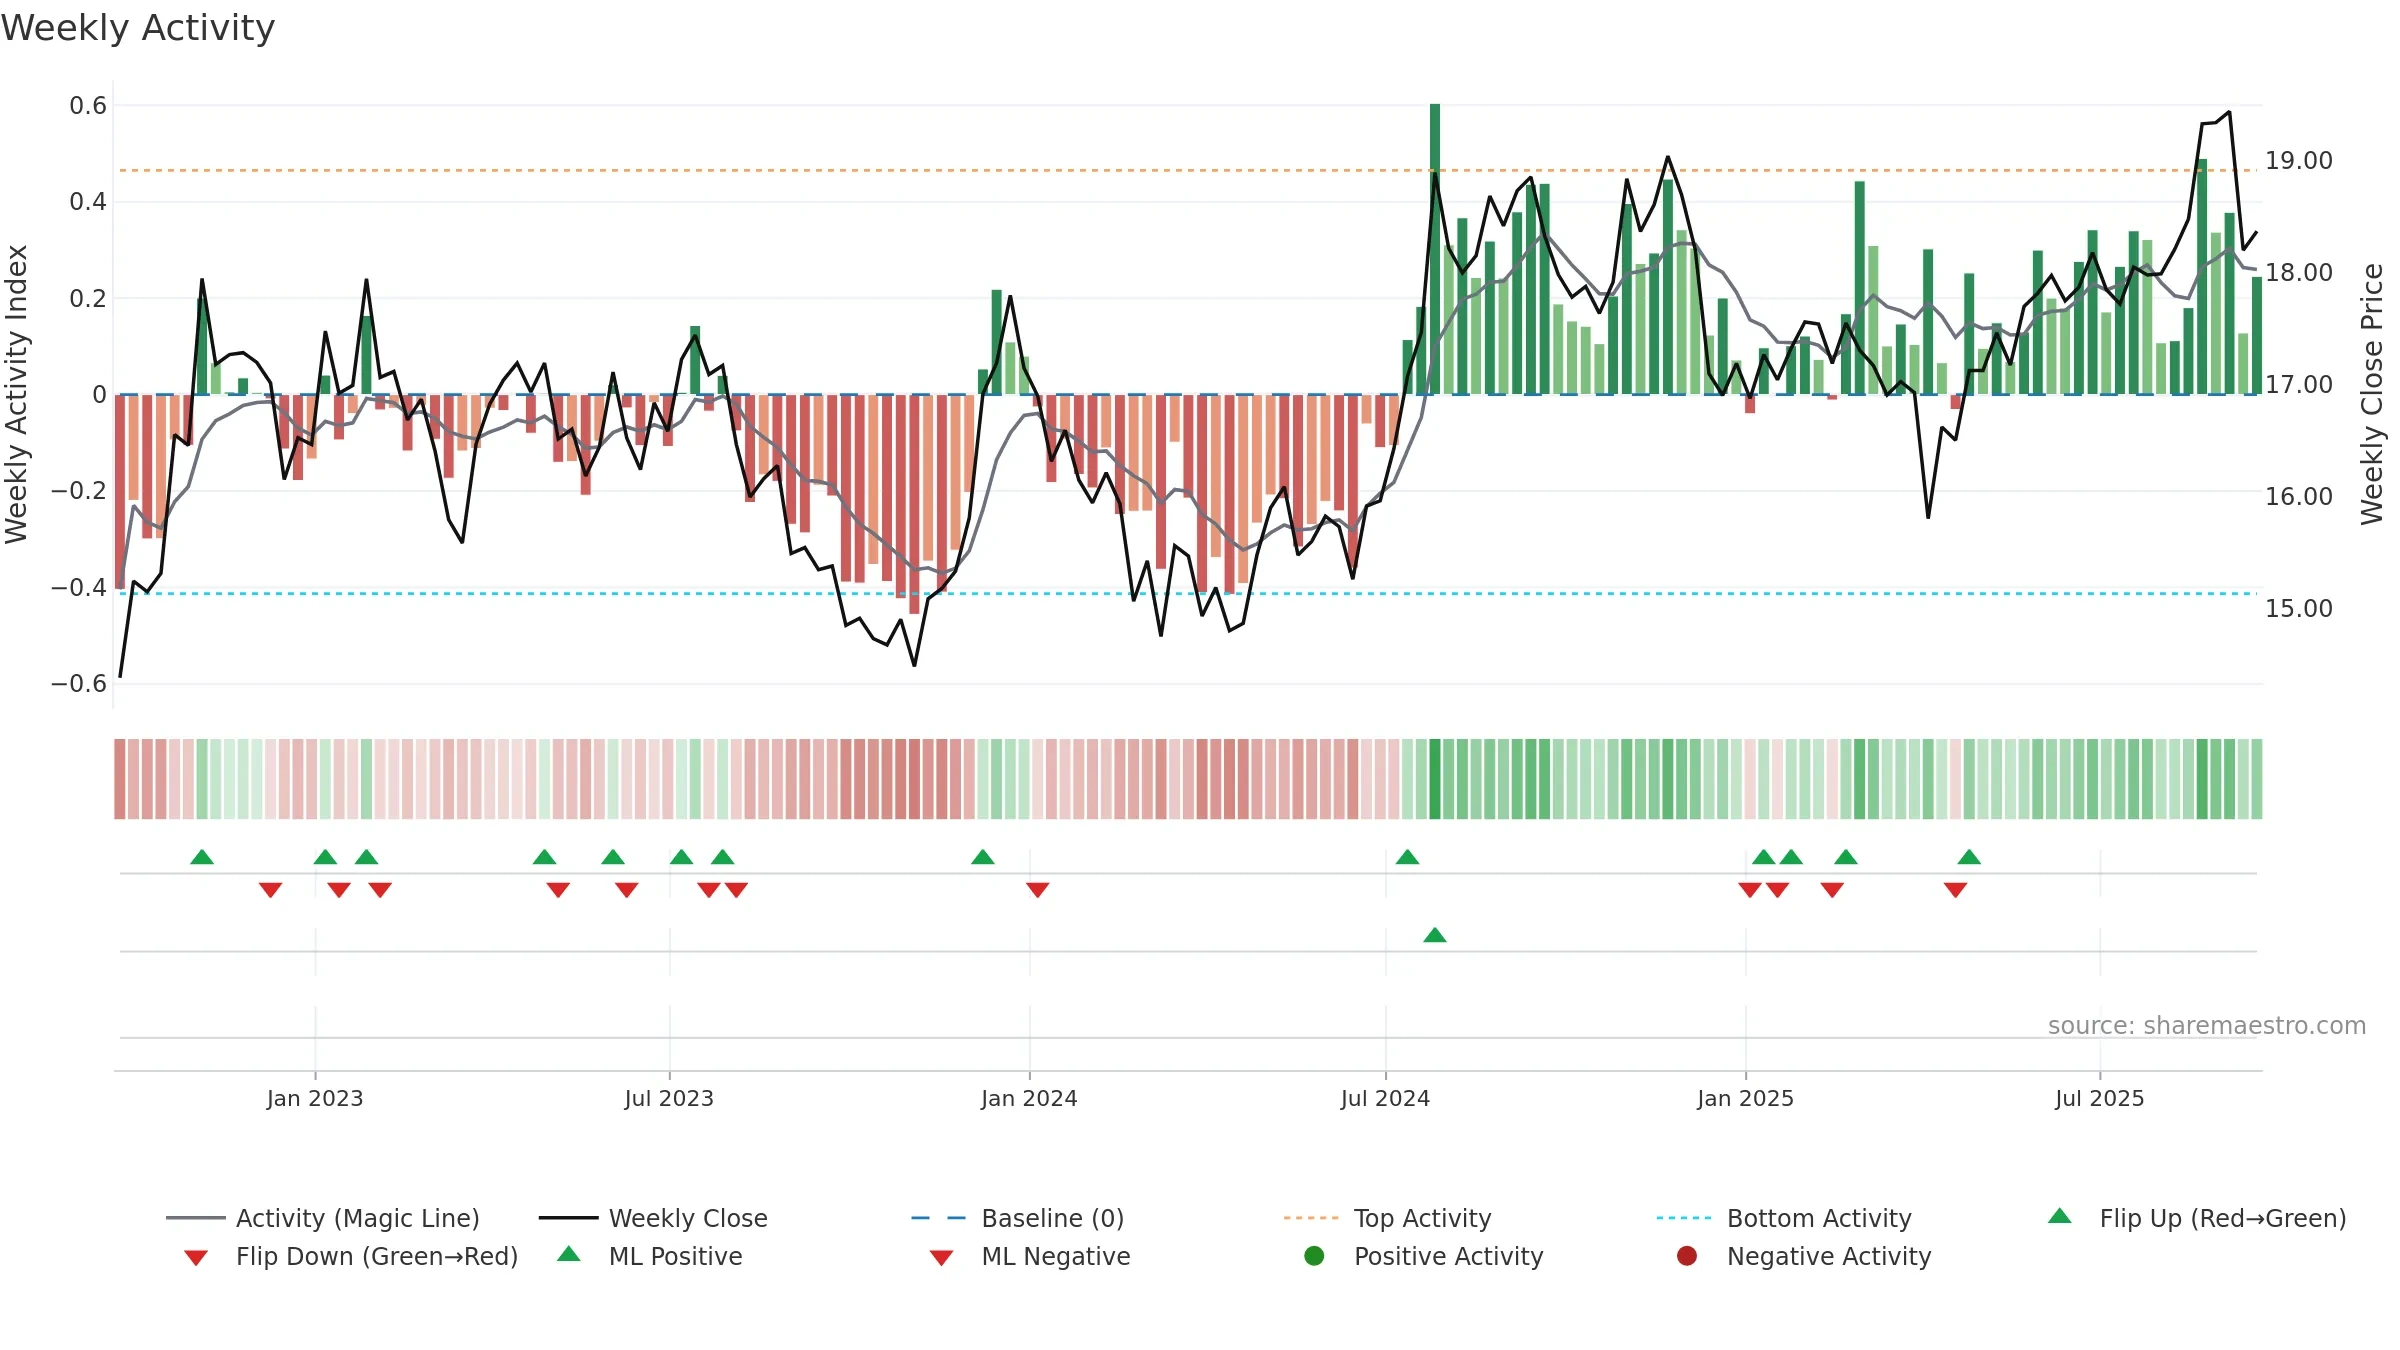Click the Negative Activity red circle icon

coord(1687,1255)
